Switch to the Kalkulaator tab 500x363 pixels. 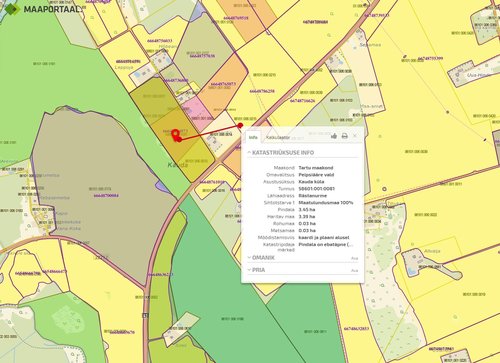tap(277, 137)
